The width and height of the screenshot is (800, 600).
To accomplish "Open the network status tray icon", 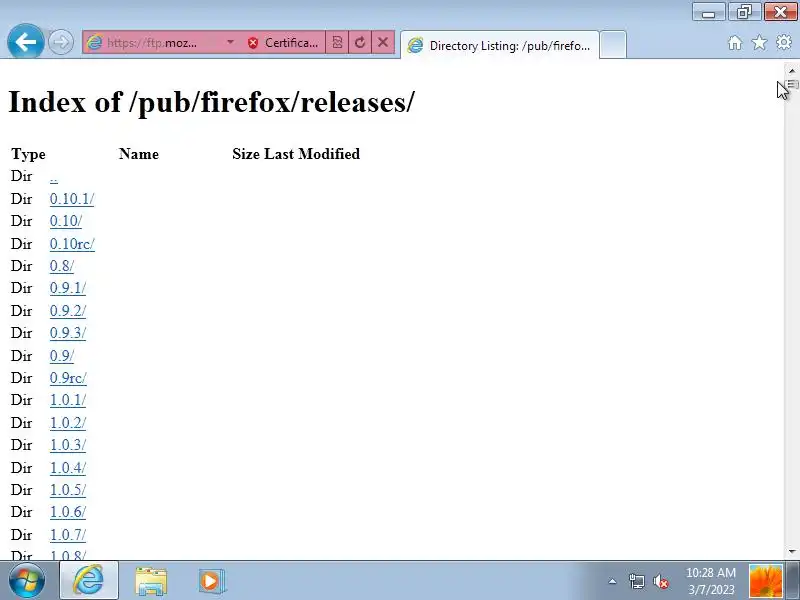I will [637, 581].
